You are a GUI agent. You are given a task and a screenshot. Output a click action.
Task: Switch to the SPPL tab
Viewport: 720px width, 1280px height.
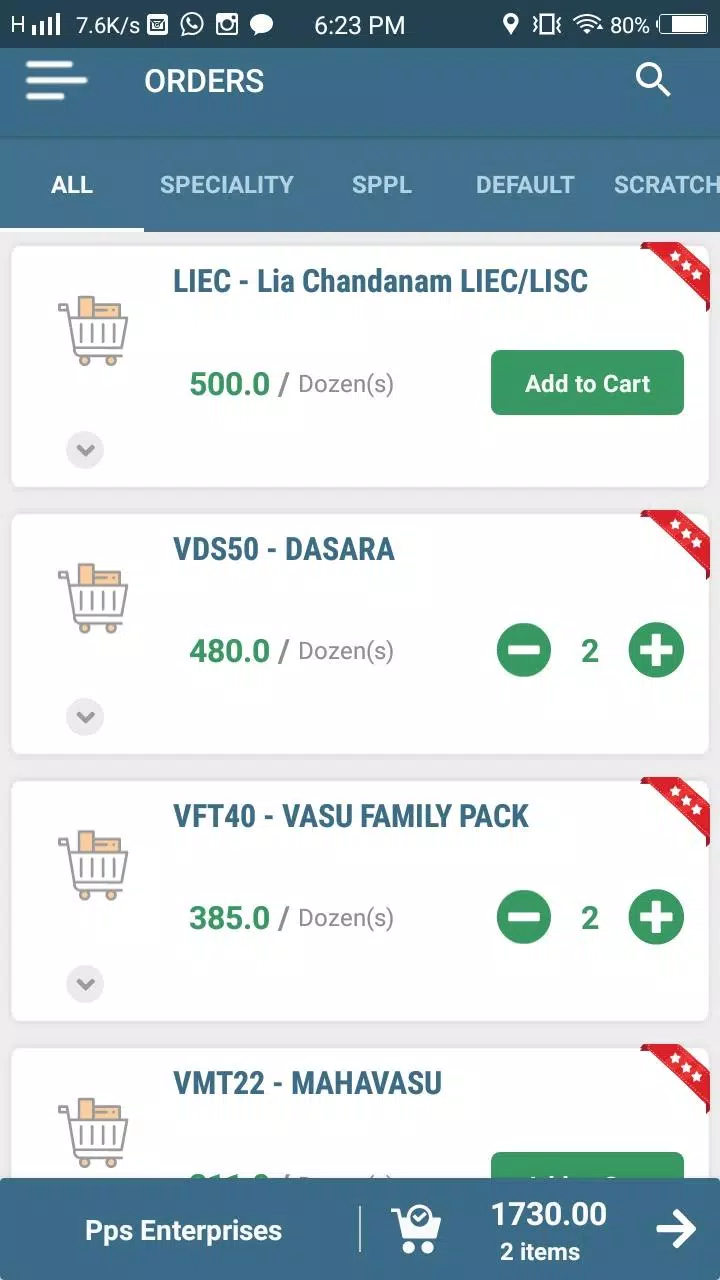(x=382, y=185)
